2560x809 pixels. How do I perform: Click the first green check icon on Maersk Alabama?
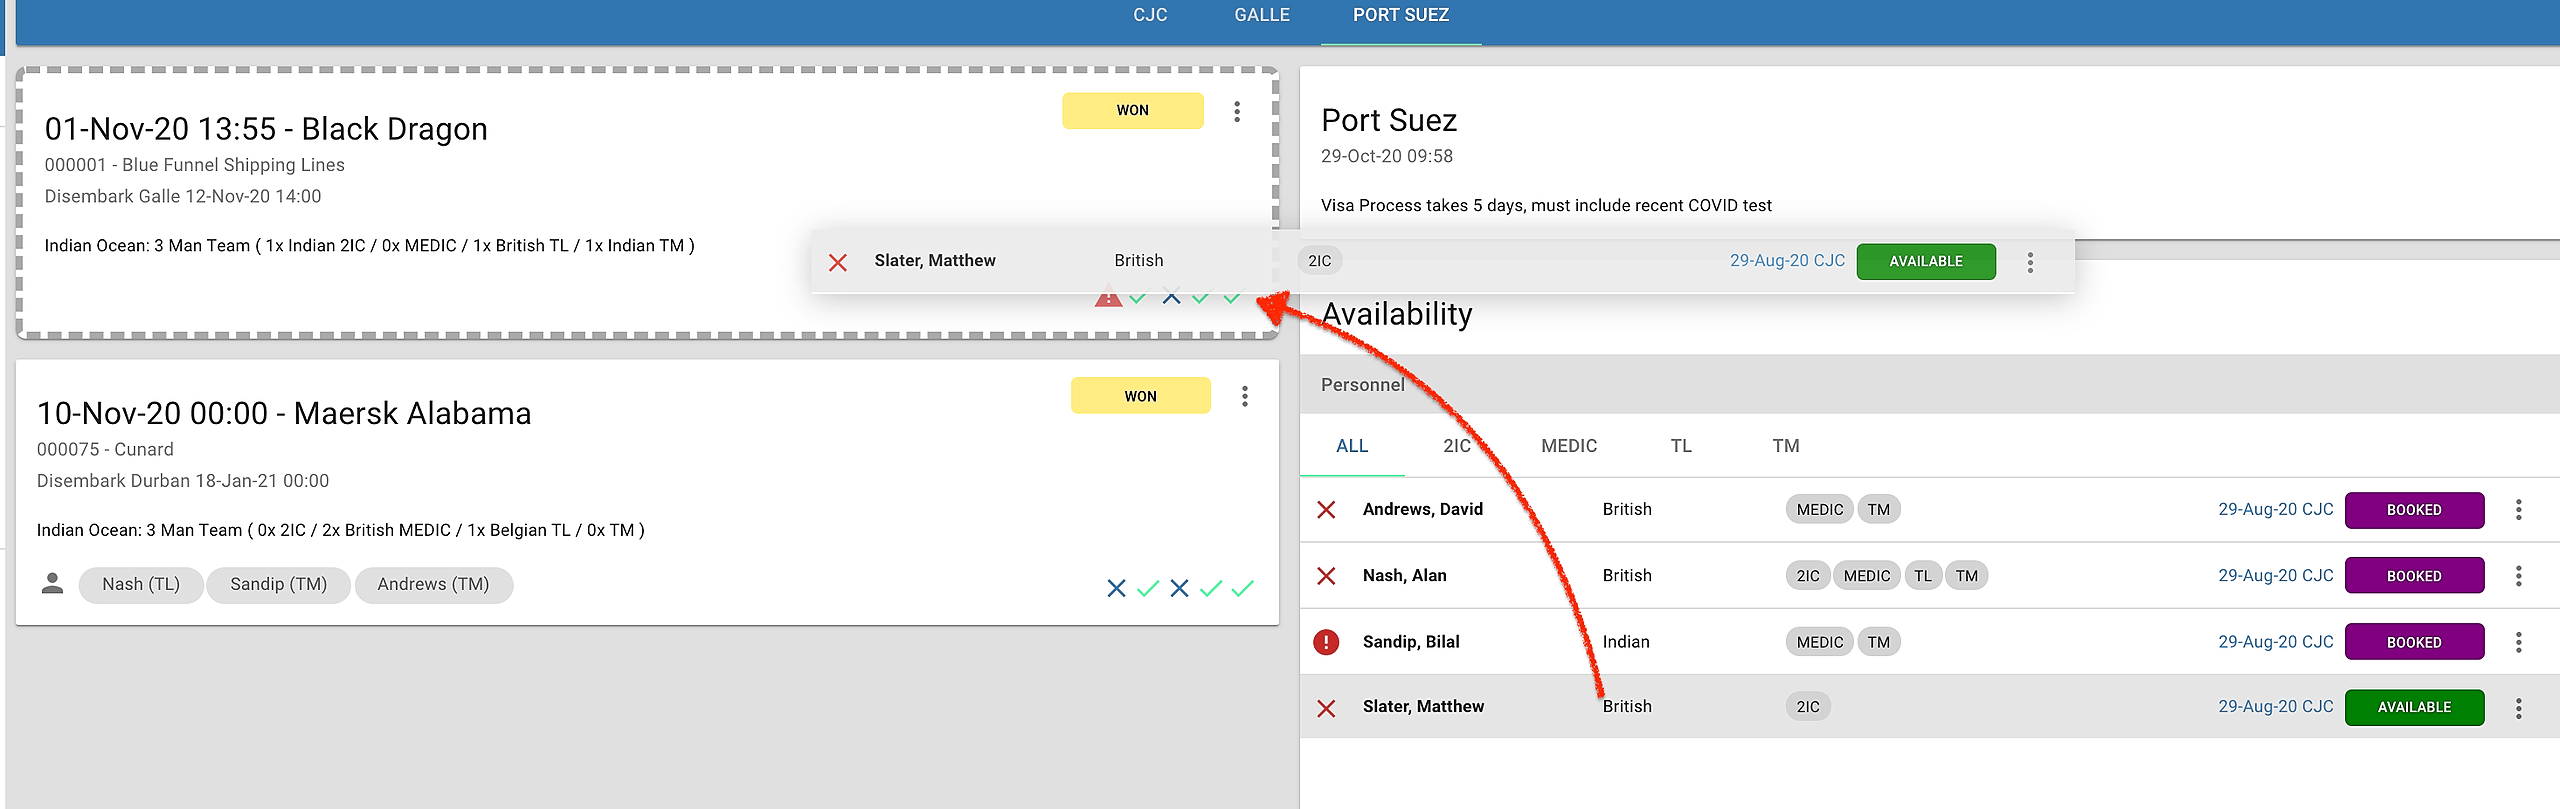pos(1148,588)
